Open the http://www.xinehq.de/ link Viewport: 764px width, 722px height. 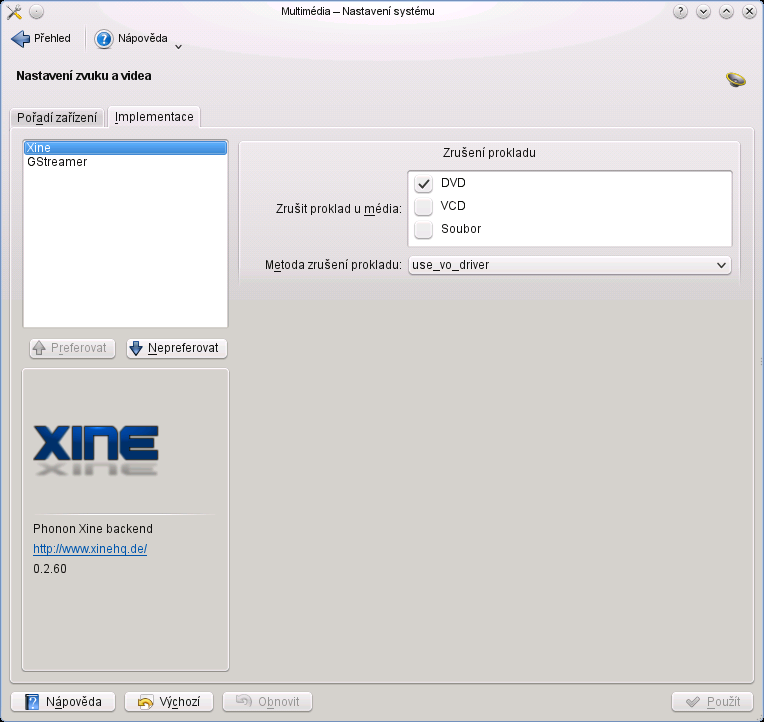click(x=90, y=549)
